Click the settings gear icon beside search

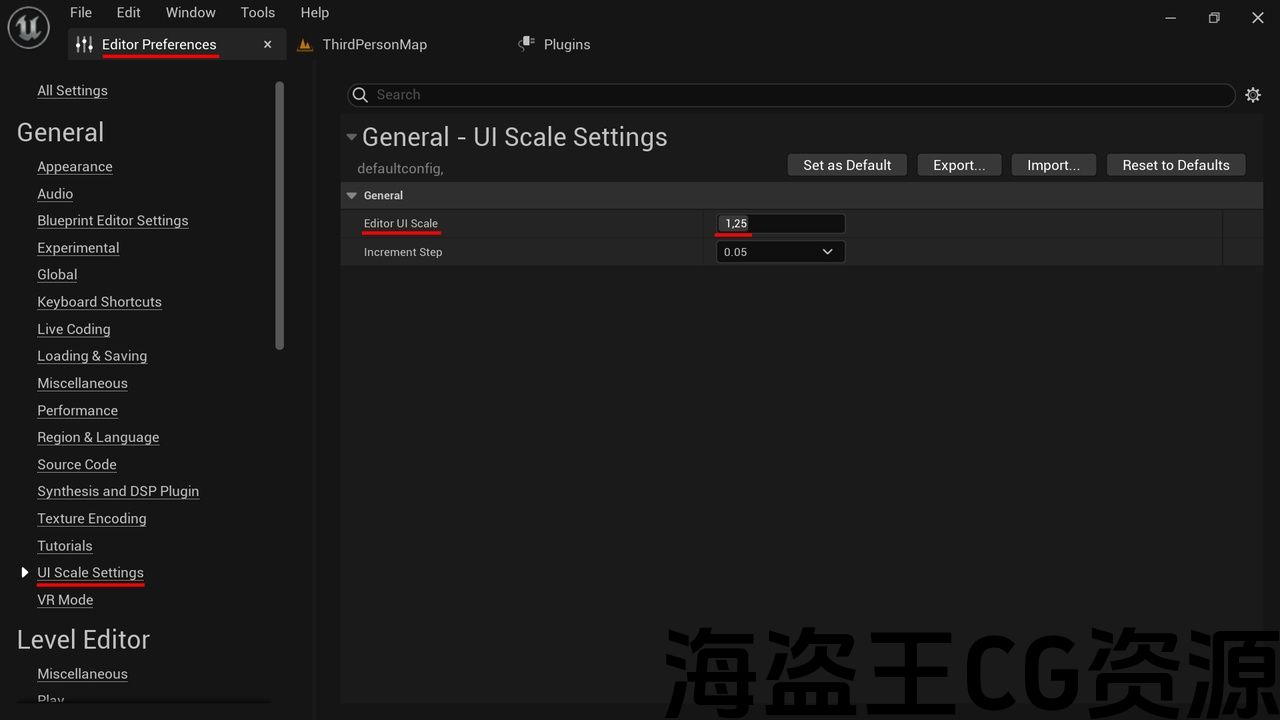(1253, 95)
